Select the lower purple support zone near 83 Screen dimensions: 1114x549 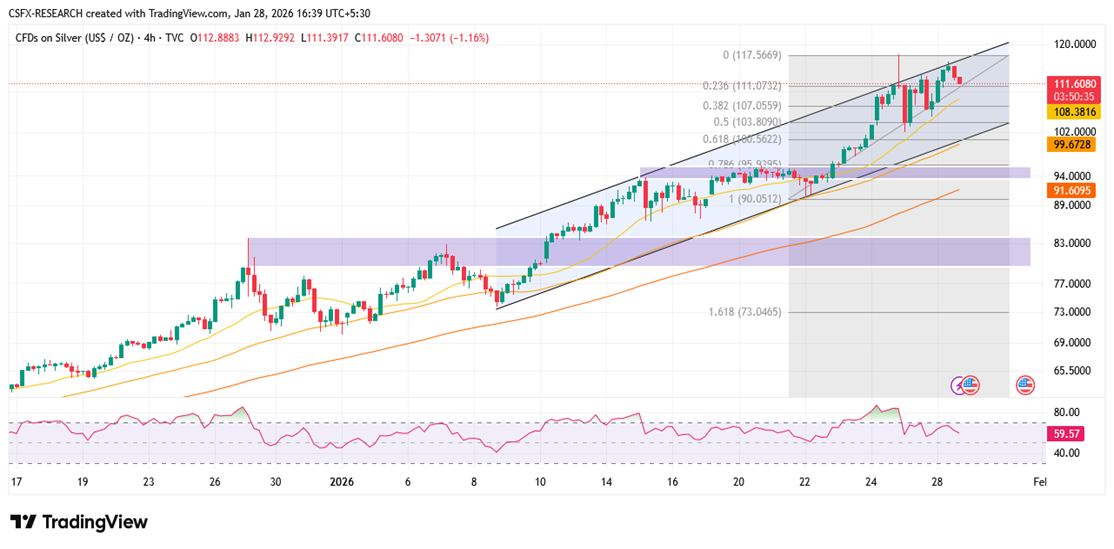pyautogui.click(x=638, y=252)
